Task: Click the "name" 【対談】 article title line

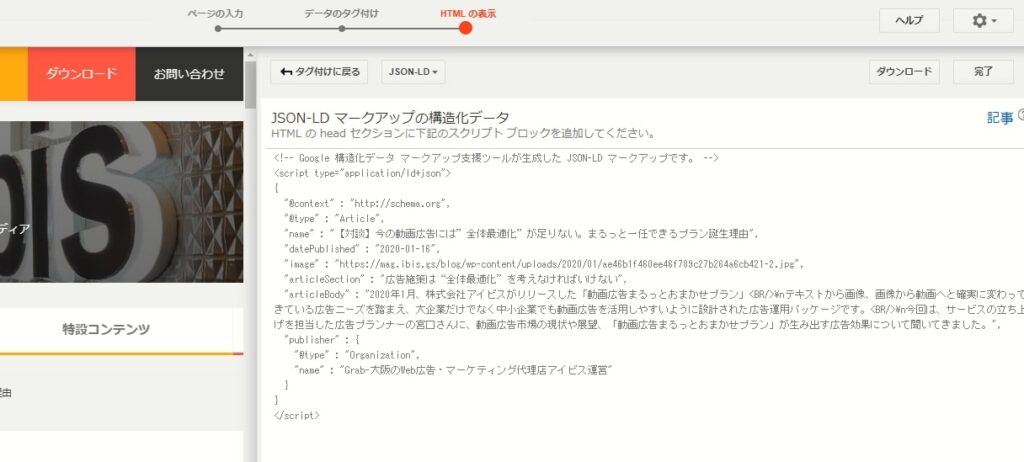Action: 520,233
